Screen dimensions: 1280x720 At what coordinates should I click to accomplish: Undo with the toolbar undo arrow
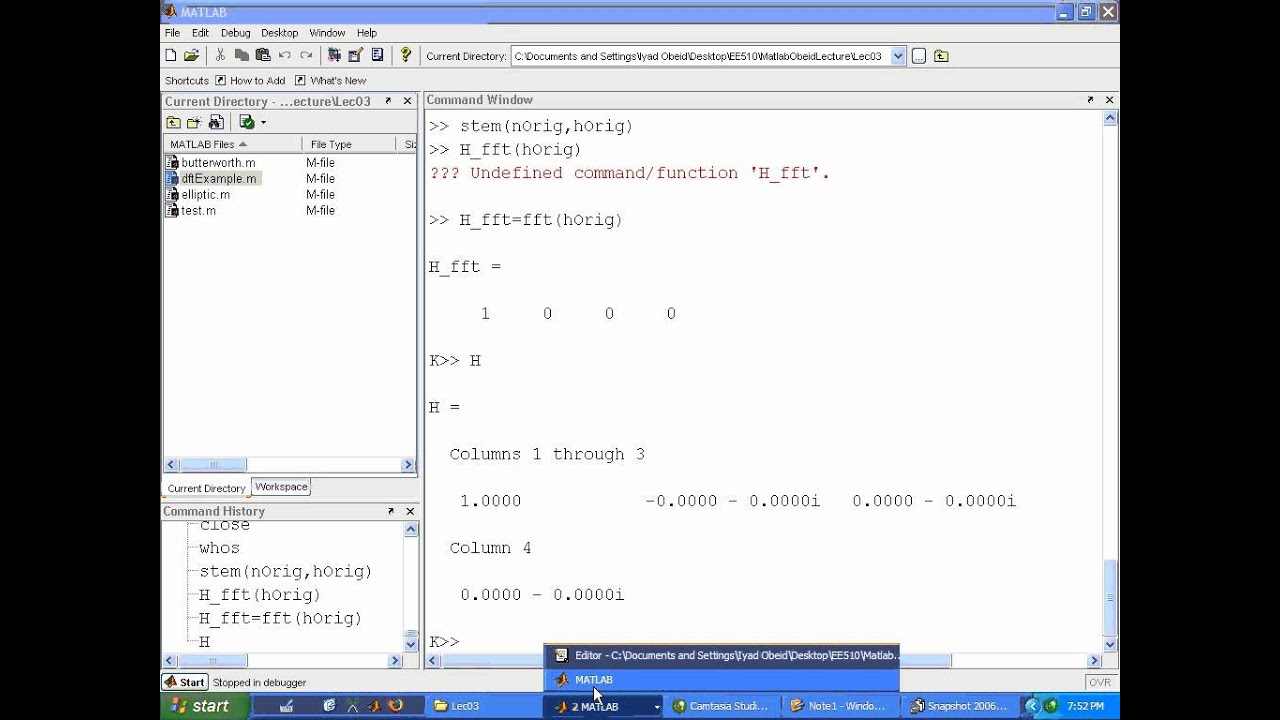coord(285,56)
